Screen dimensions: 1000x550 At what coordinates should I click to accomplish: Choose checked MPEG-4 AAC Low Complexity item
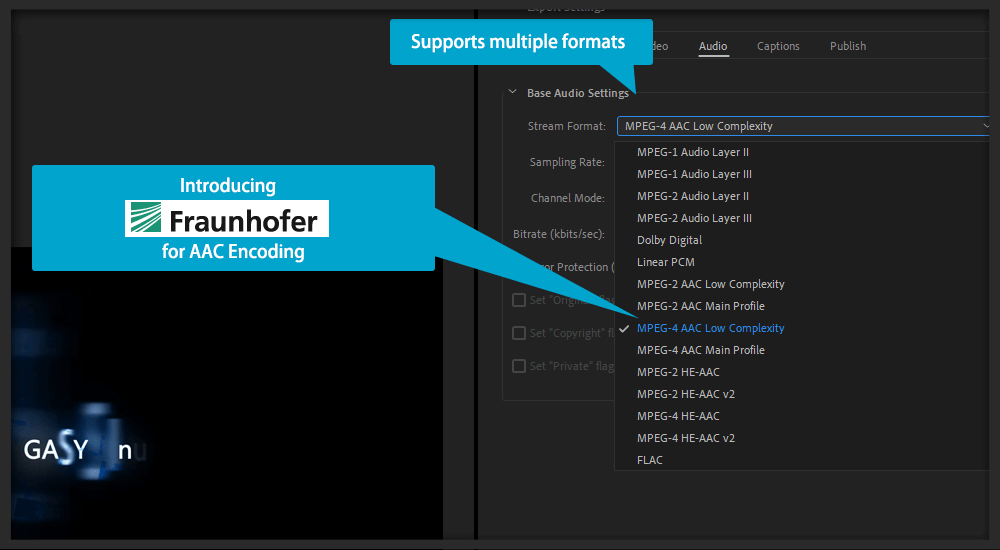click(x=710, y=329)
